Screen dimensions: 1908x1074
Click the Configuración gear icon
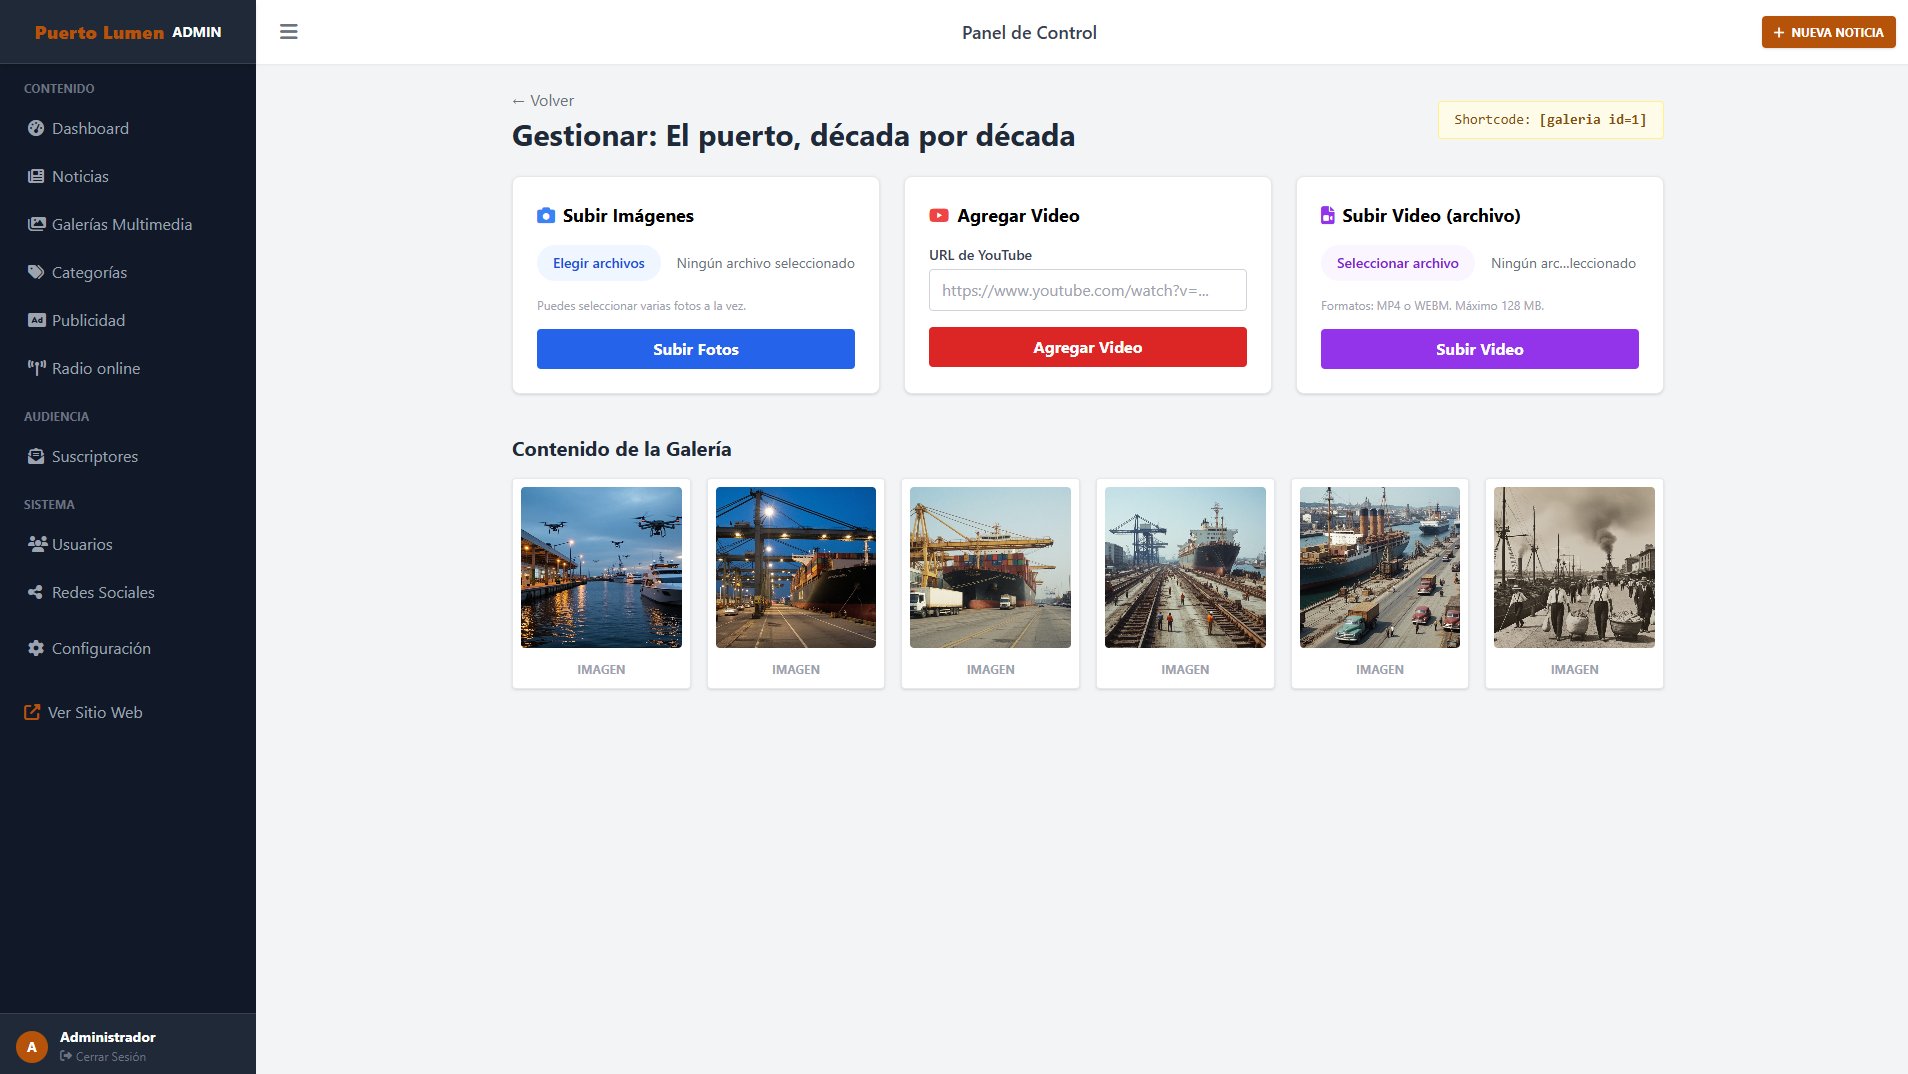pyautogui.click(x=36, y=648)
